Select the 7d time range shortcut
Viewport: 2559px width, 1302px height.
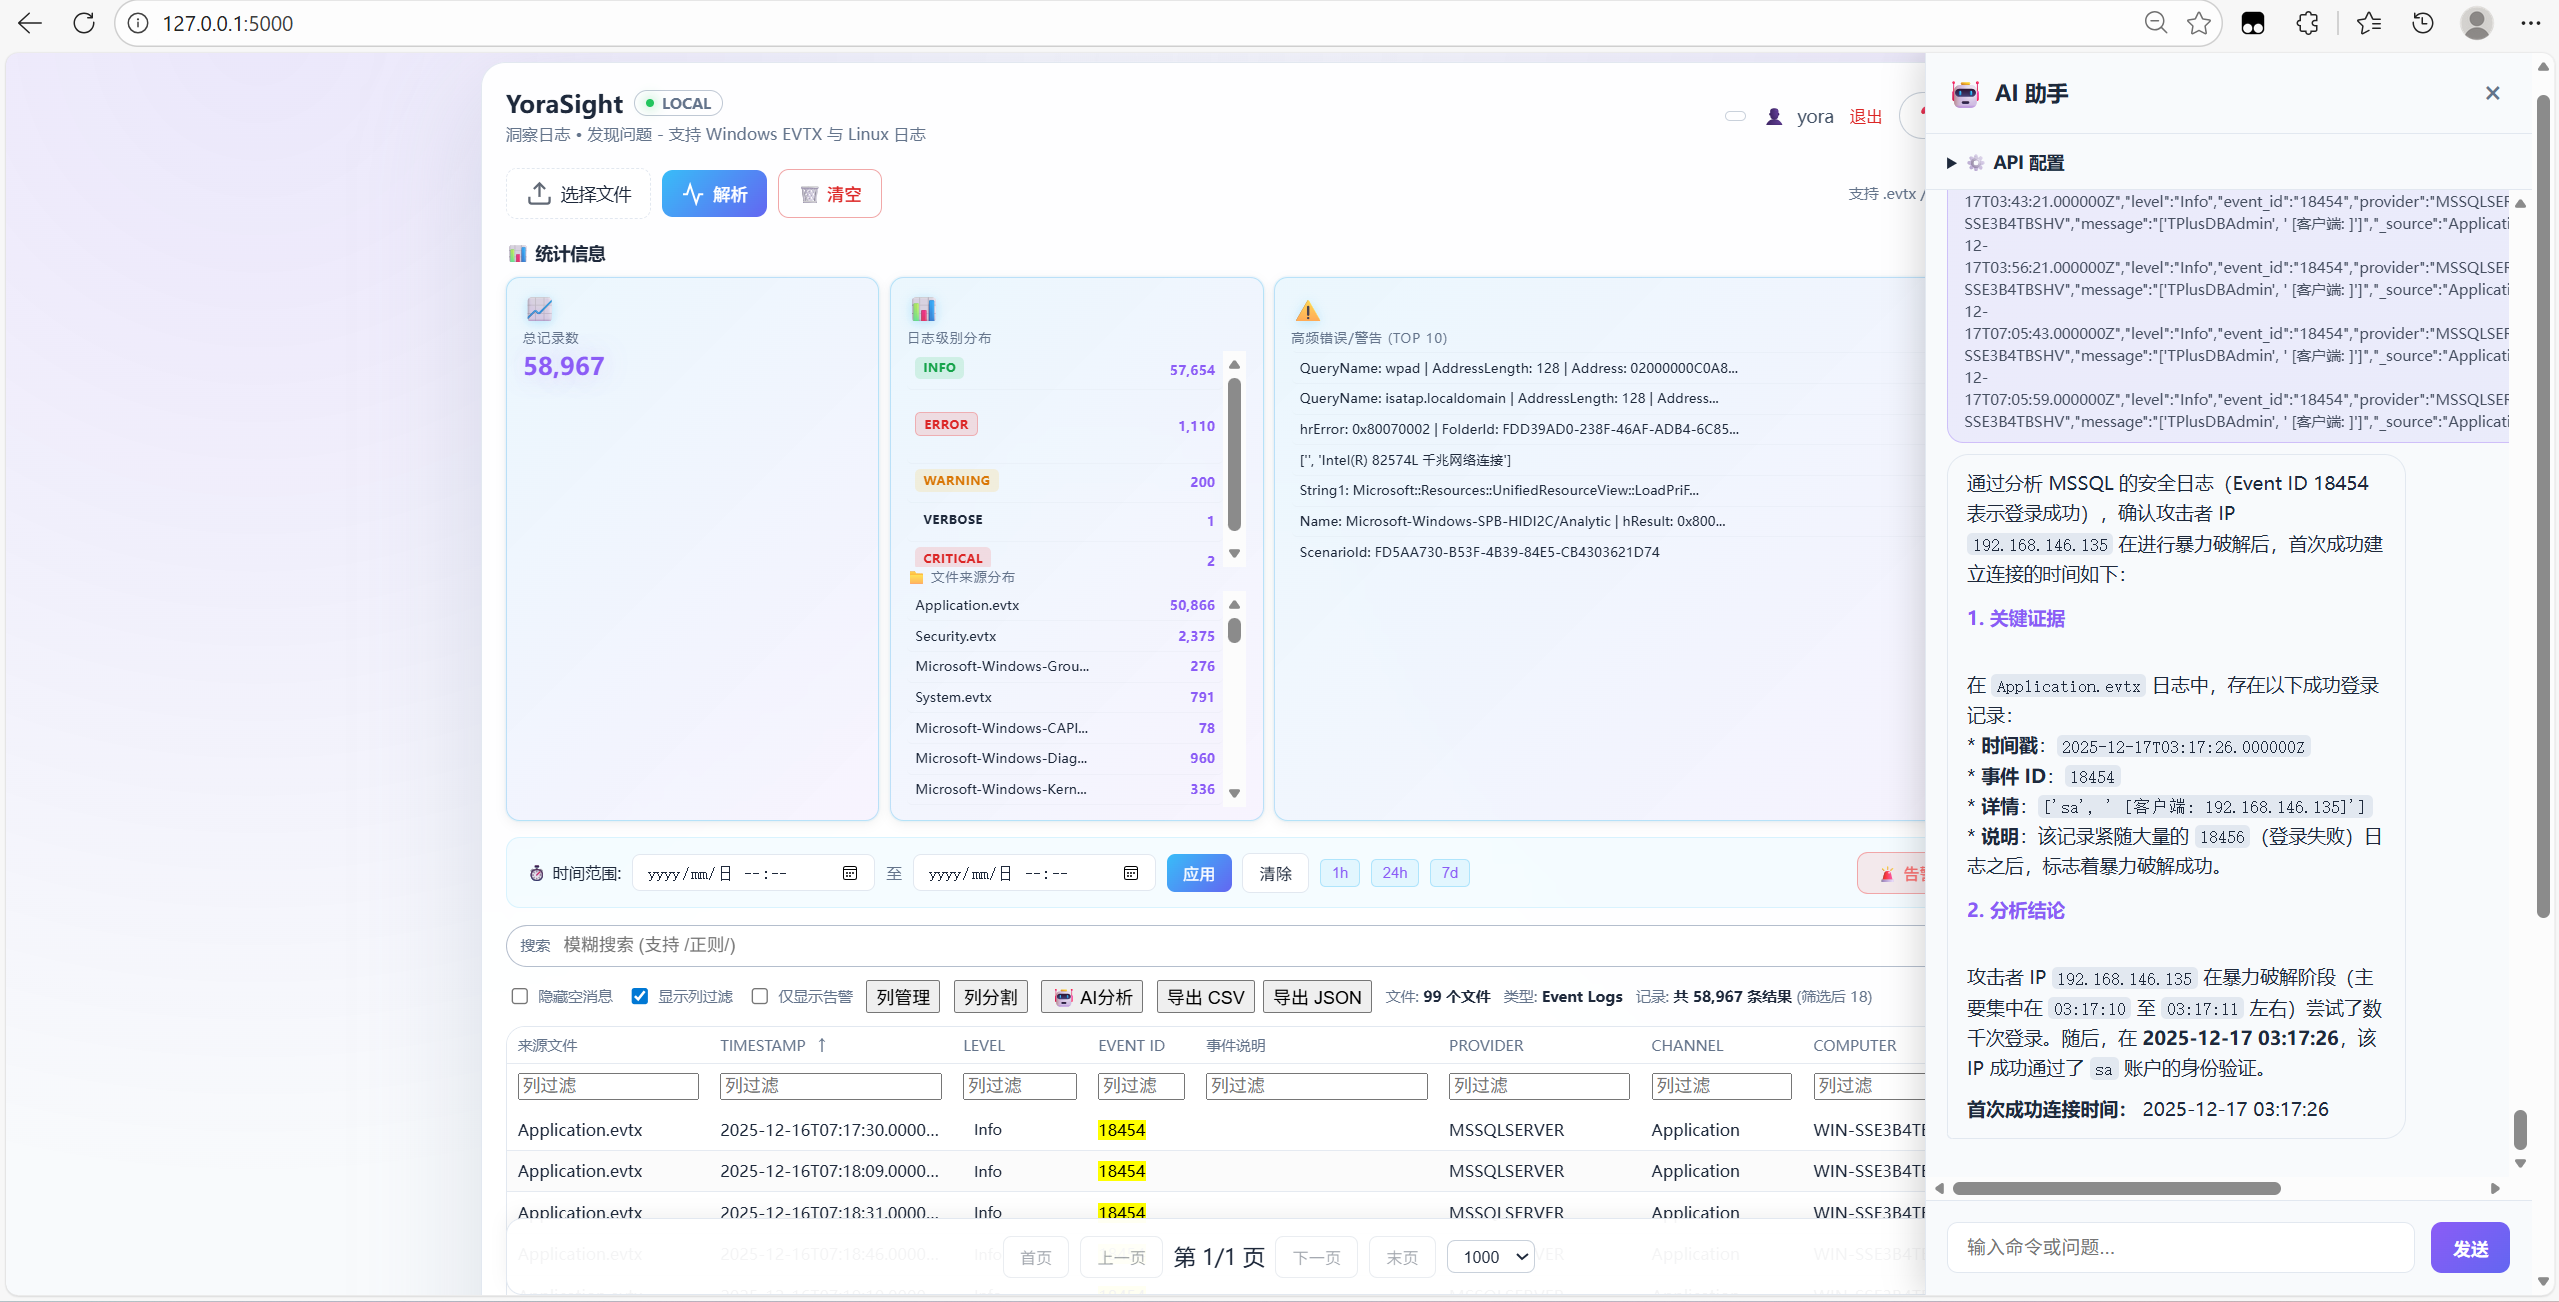click(x=1449, y=873)
